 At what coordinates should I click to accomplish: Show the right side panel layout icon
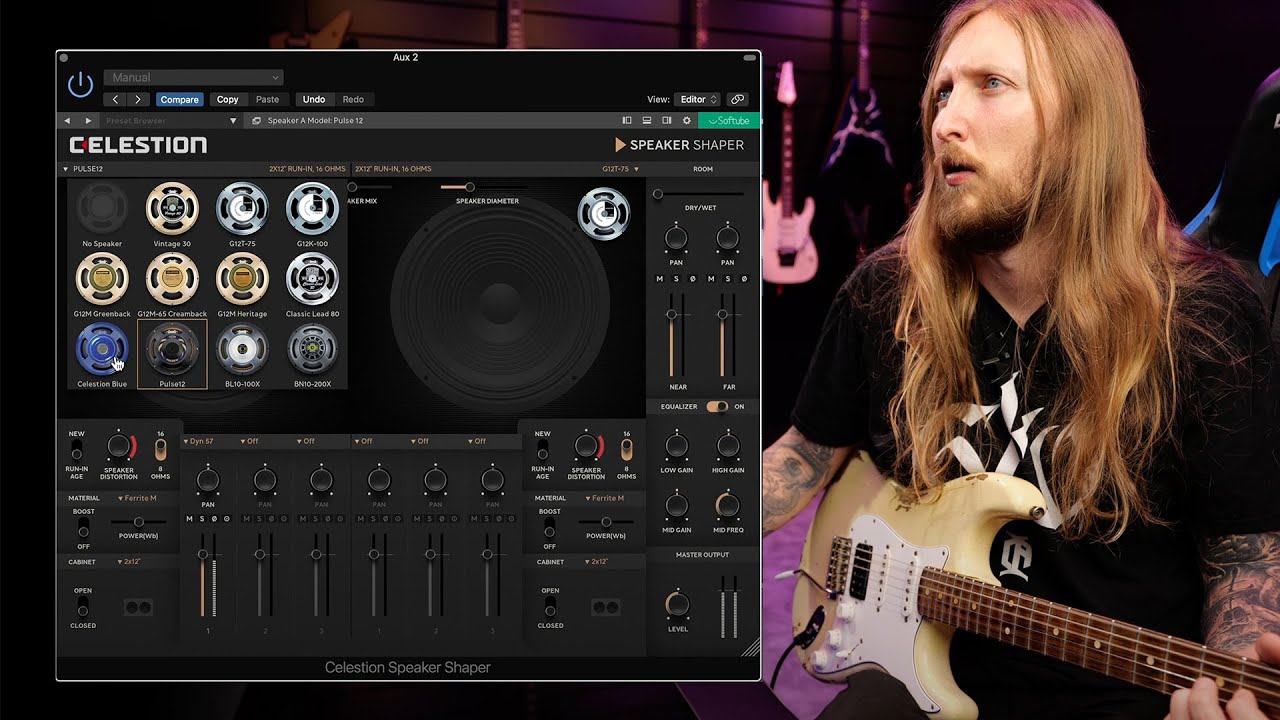667,121
